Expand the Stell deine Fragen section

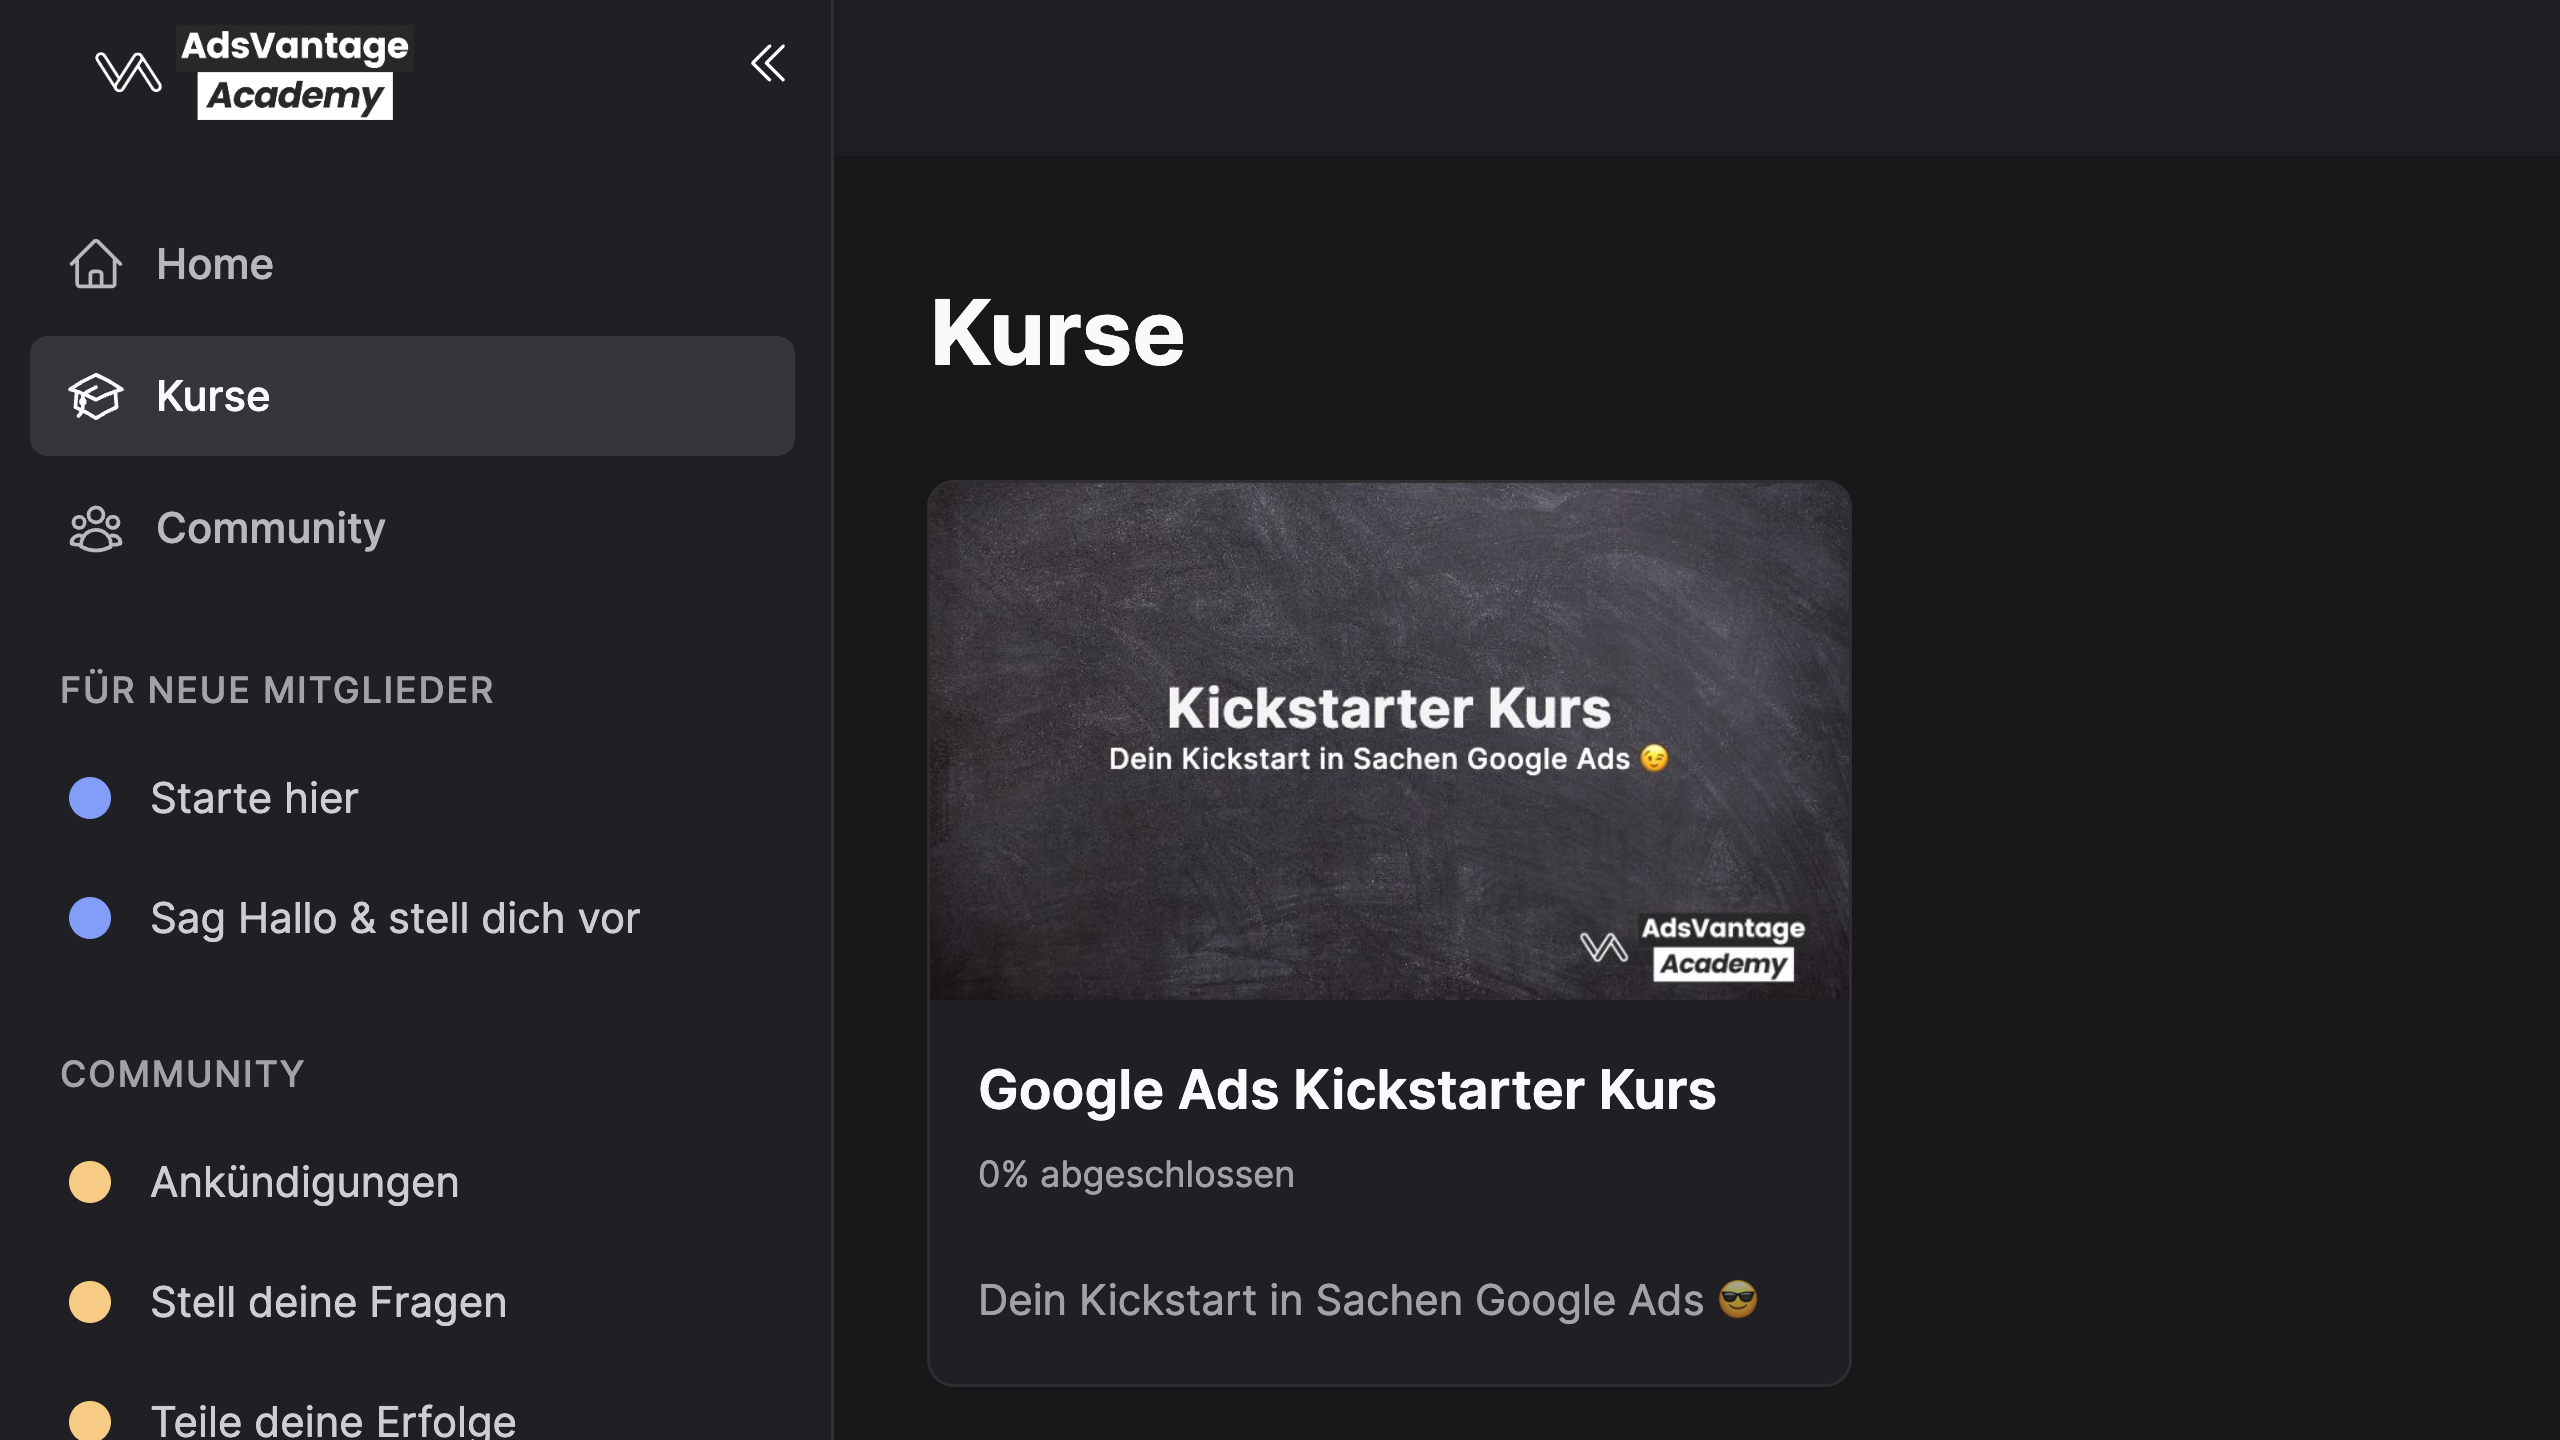point(329,1303)
